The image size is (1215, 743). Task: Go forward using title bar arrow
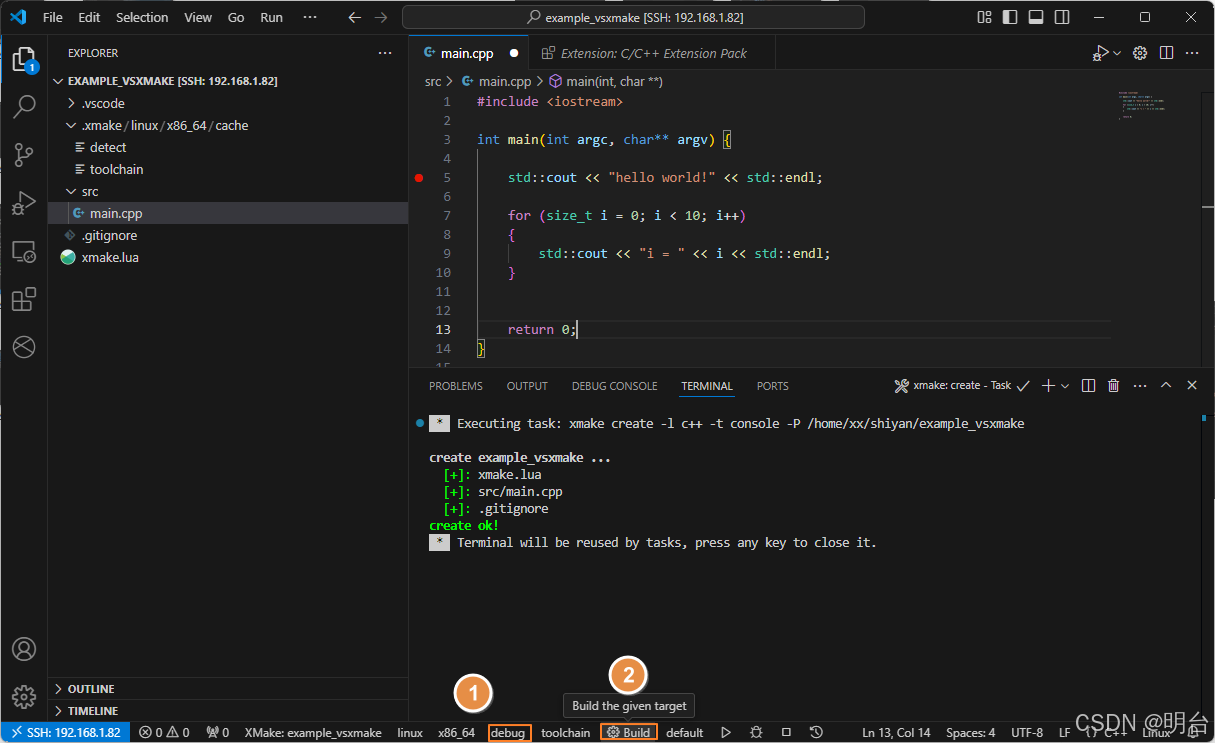pos(380,18)
